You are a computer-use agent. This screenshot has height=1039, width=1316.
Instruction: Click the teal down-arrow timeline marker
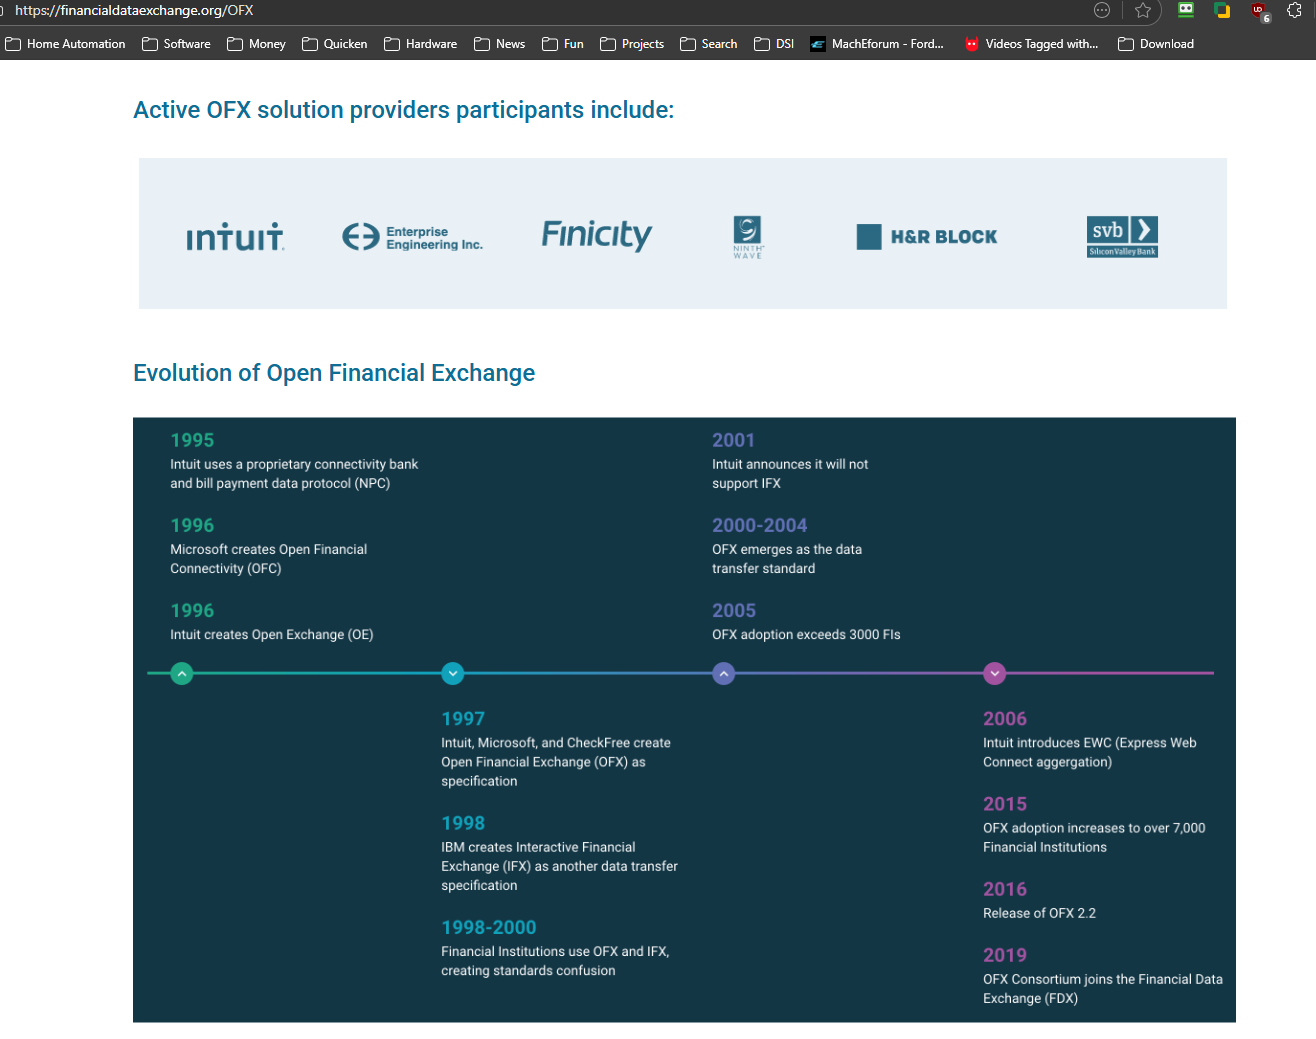click(x=453, y=674)
